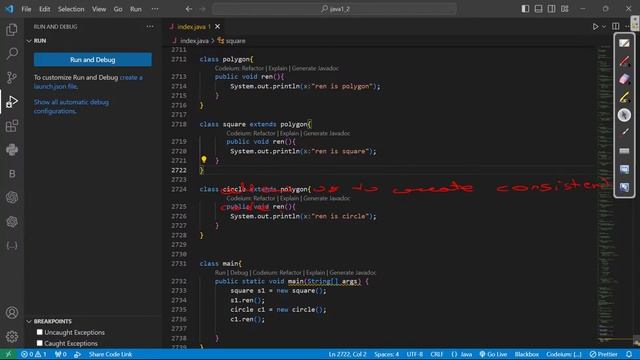Click the UTF-8 encoding status item

pyautogui.click(x=415, y=354)
